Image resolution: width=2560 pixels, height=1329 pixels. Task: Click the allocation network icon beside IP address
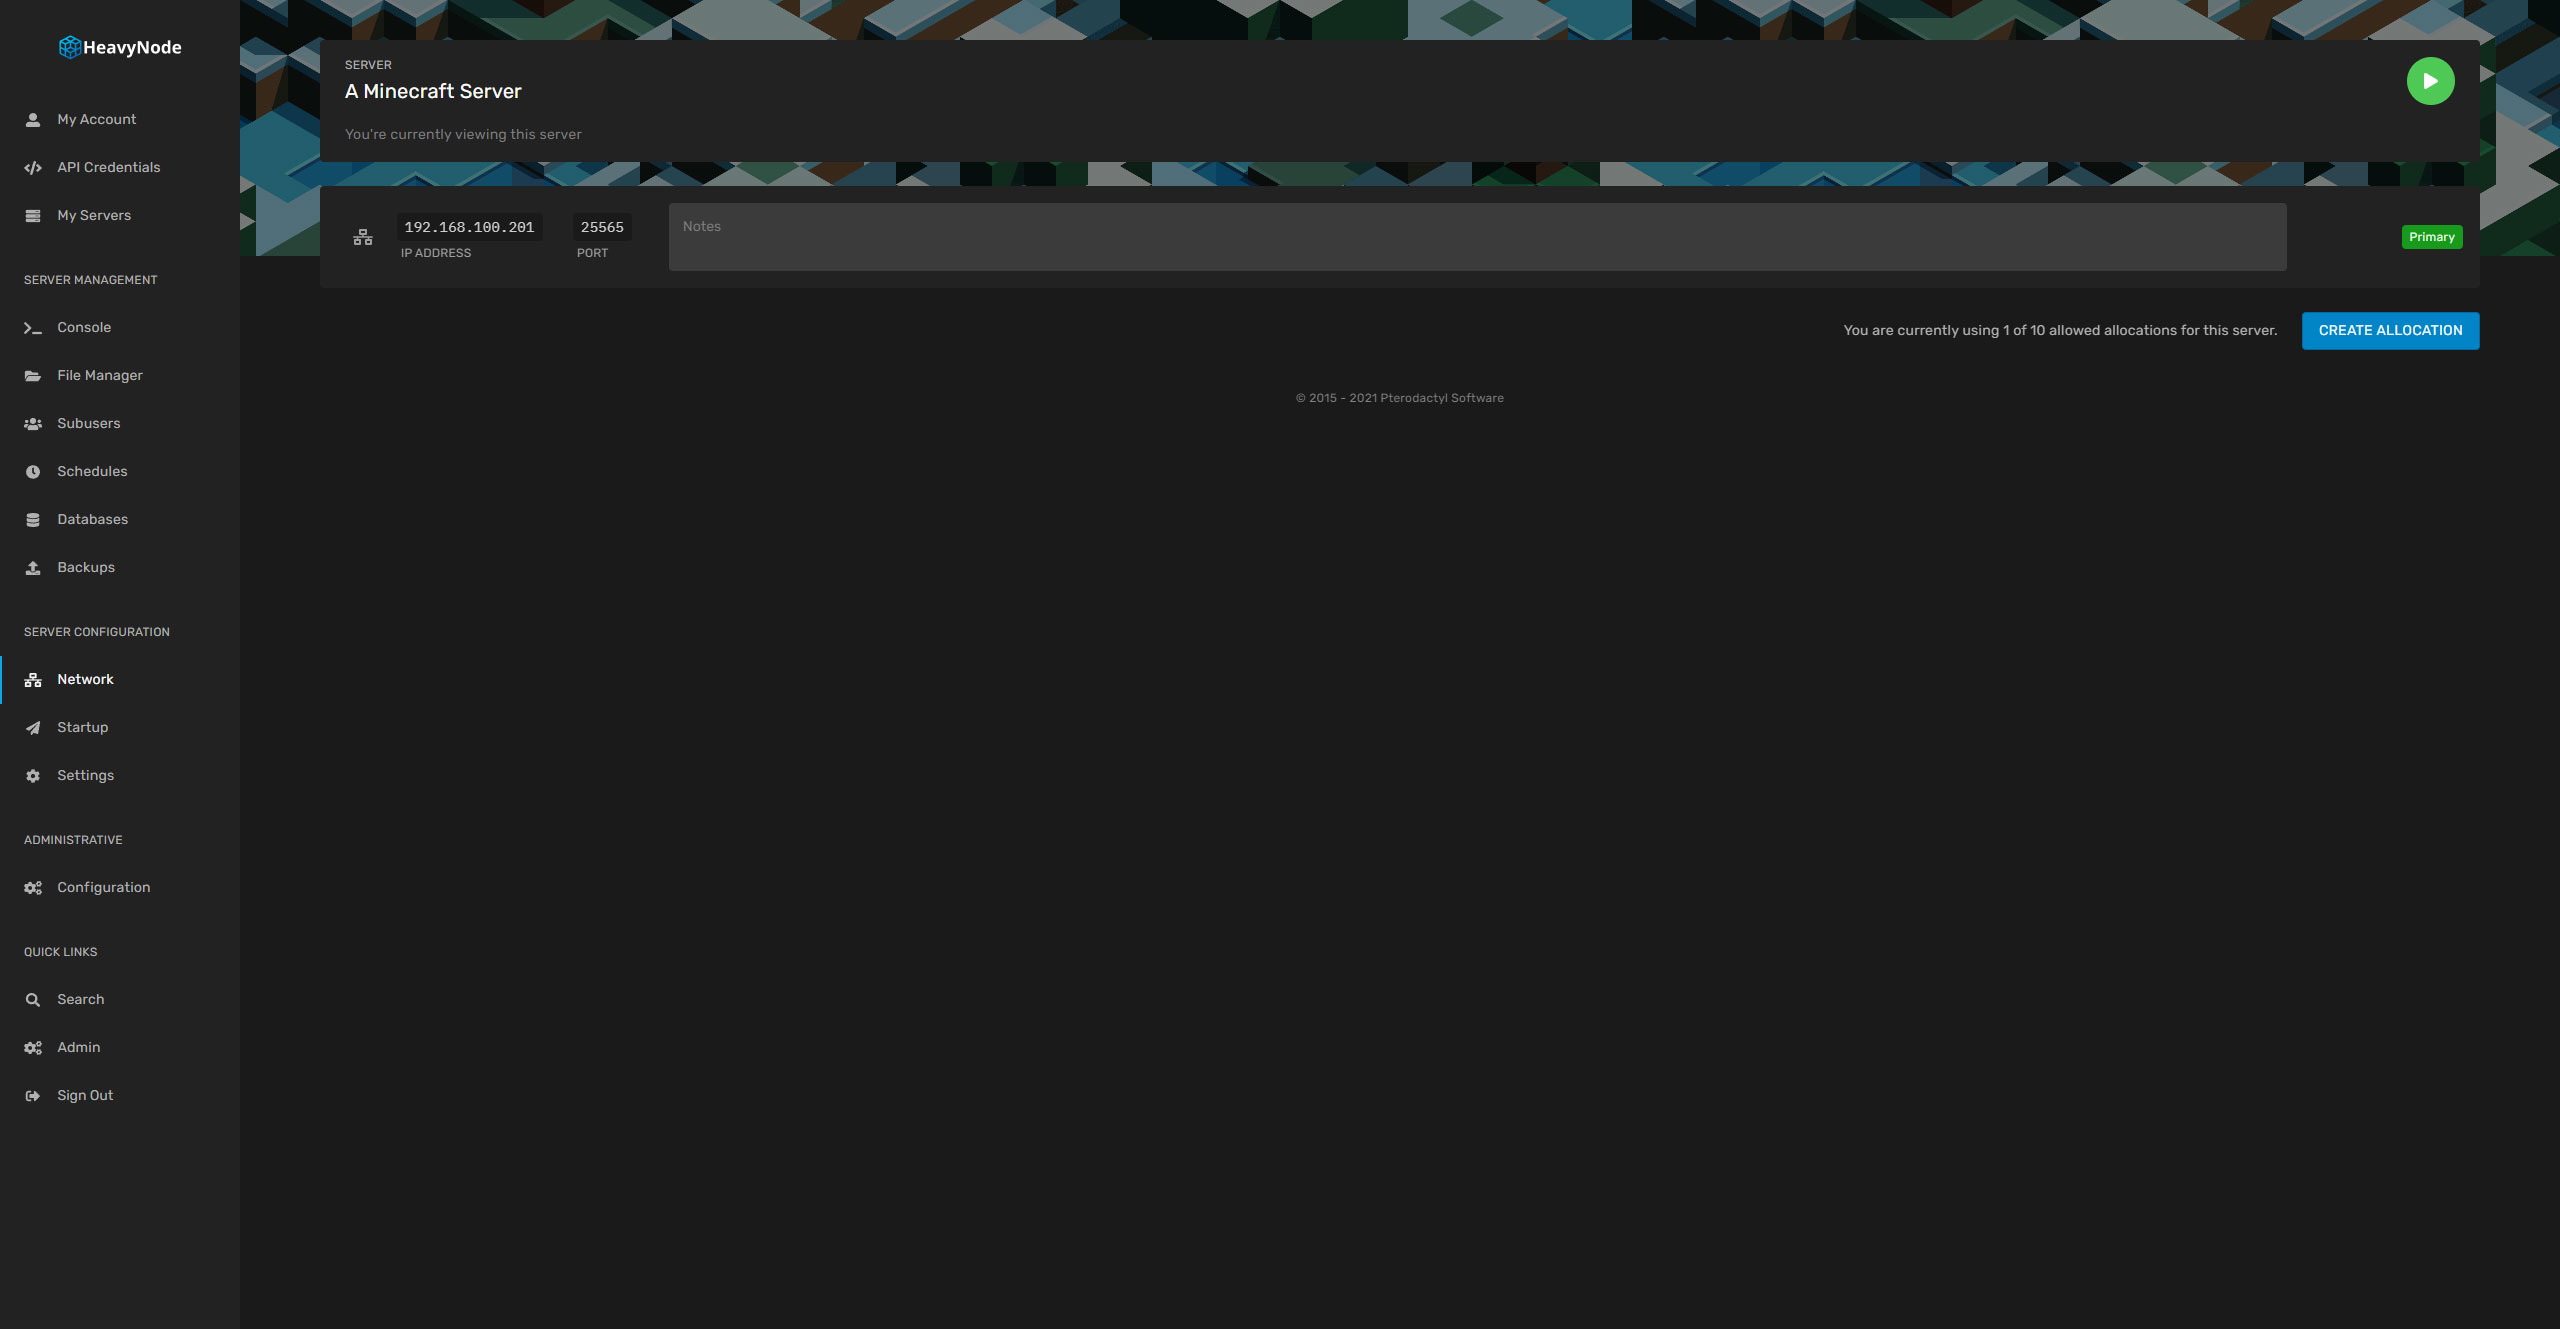[x=363, y=237]
